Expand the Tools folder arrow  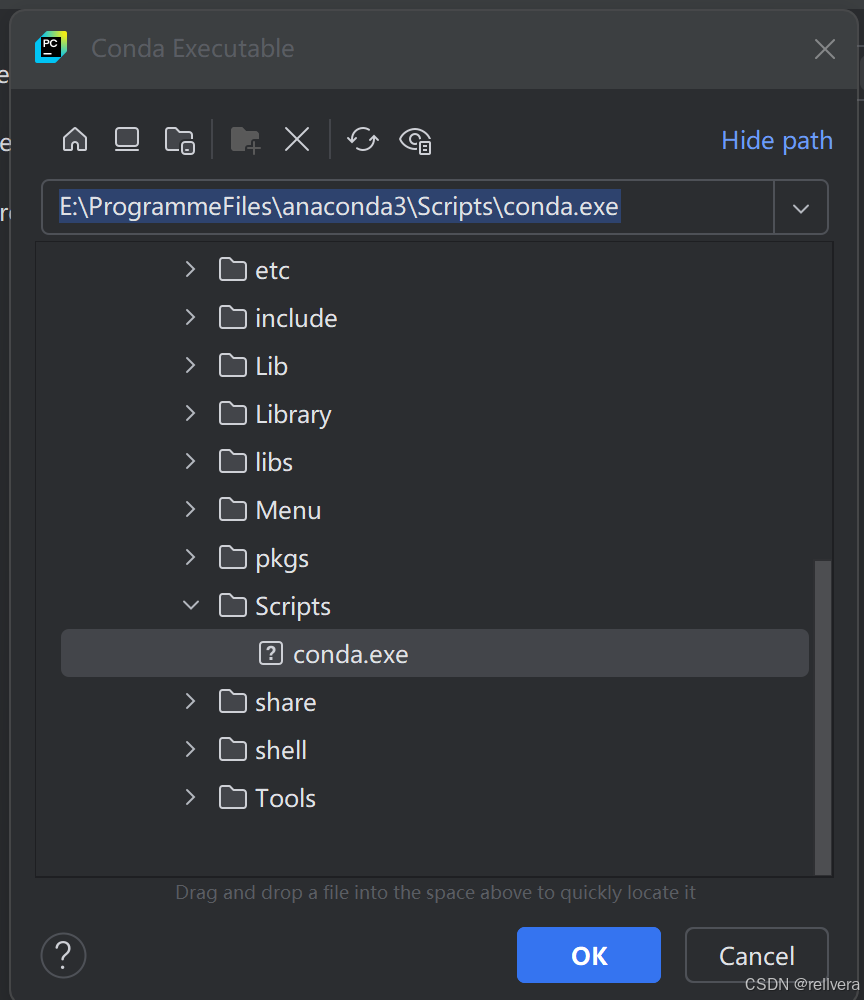190,798
